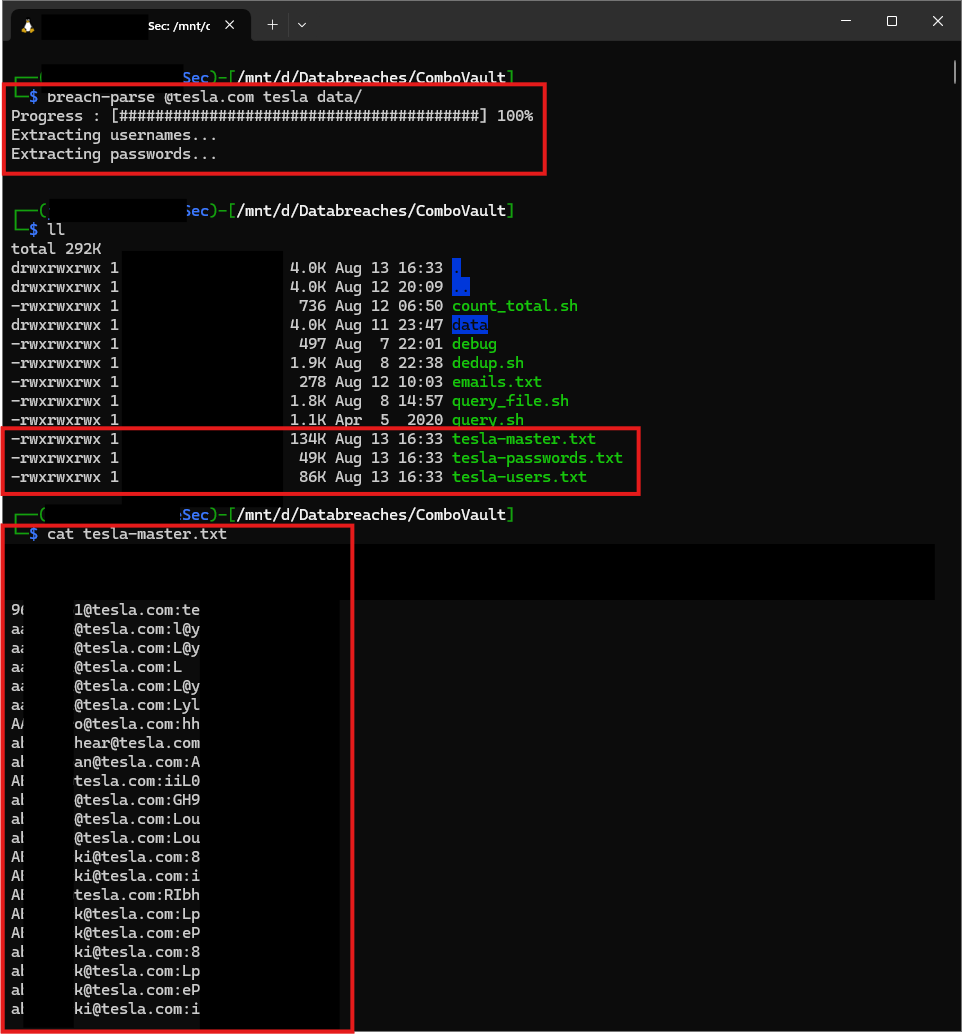Image resolution: width=962 pixels, height=1034 pixels.
Task: Expand the new tab profile dropdown chevron
Action: coord(302,24)
